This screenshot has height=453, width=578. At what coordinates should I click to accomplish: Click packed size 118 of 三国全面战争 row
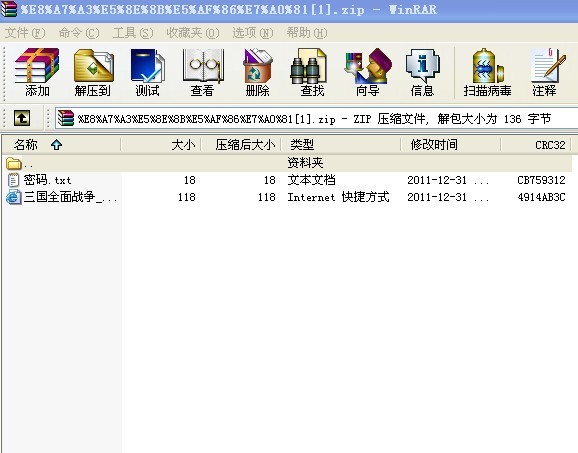[x=267, y=197]
